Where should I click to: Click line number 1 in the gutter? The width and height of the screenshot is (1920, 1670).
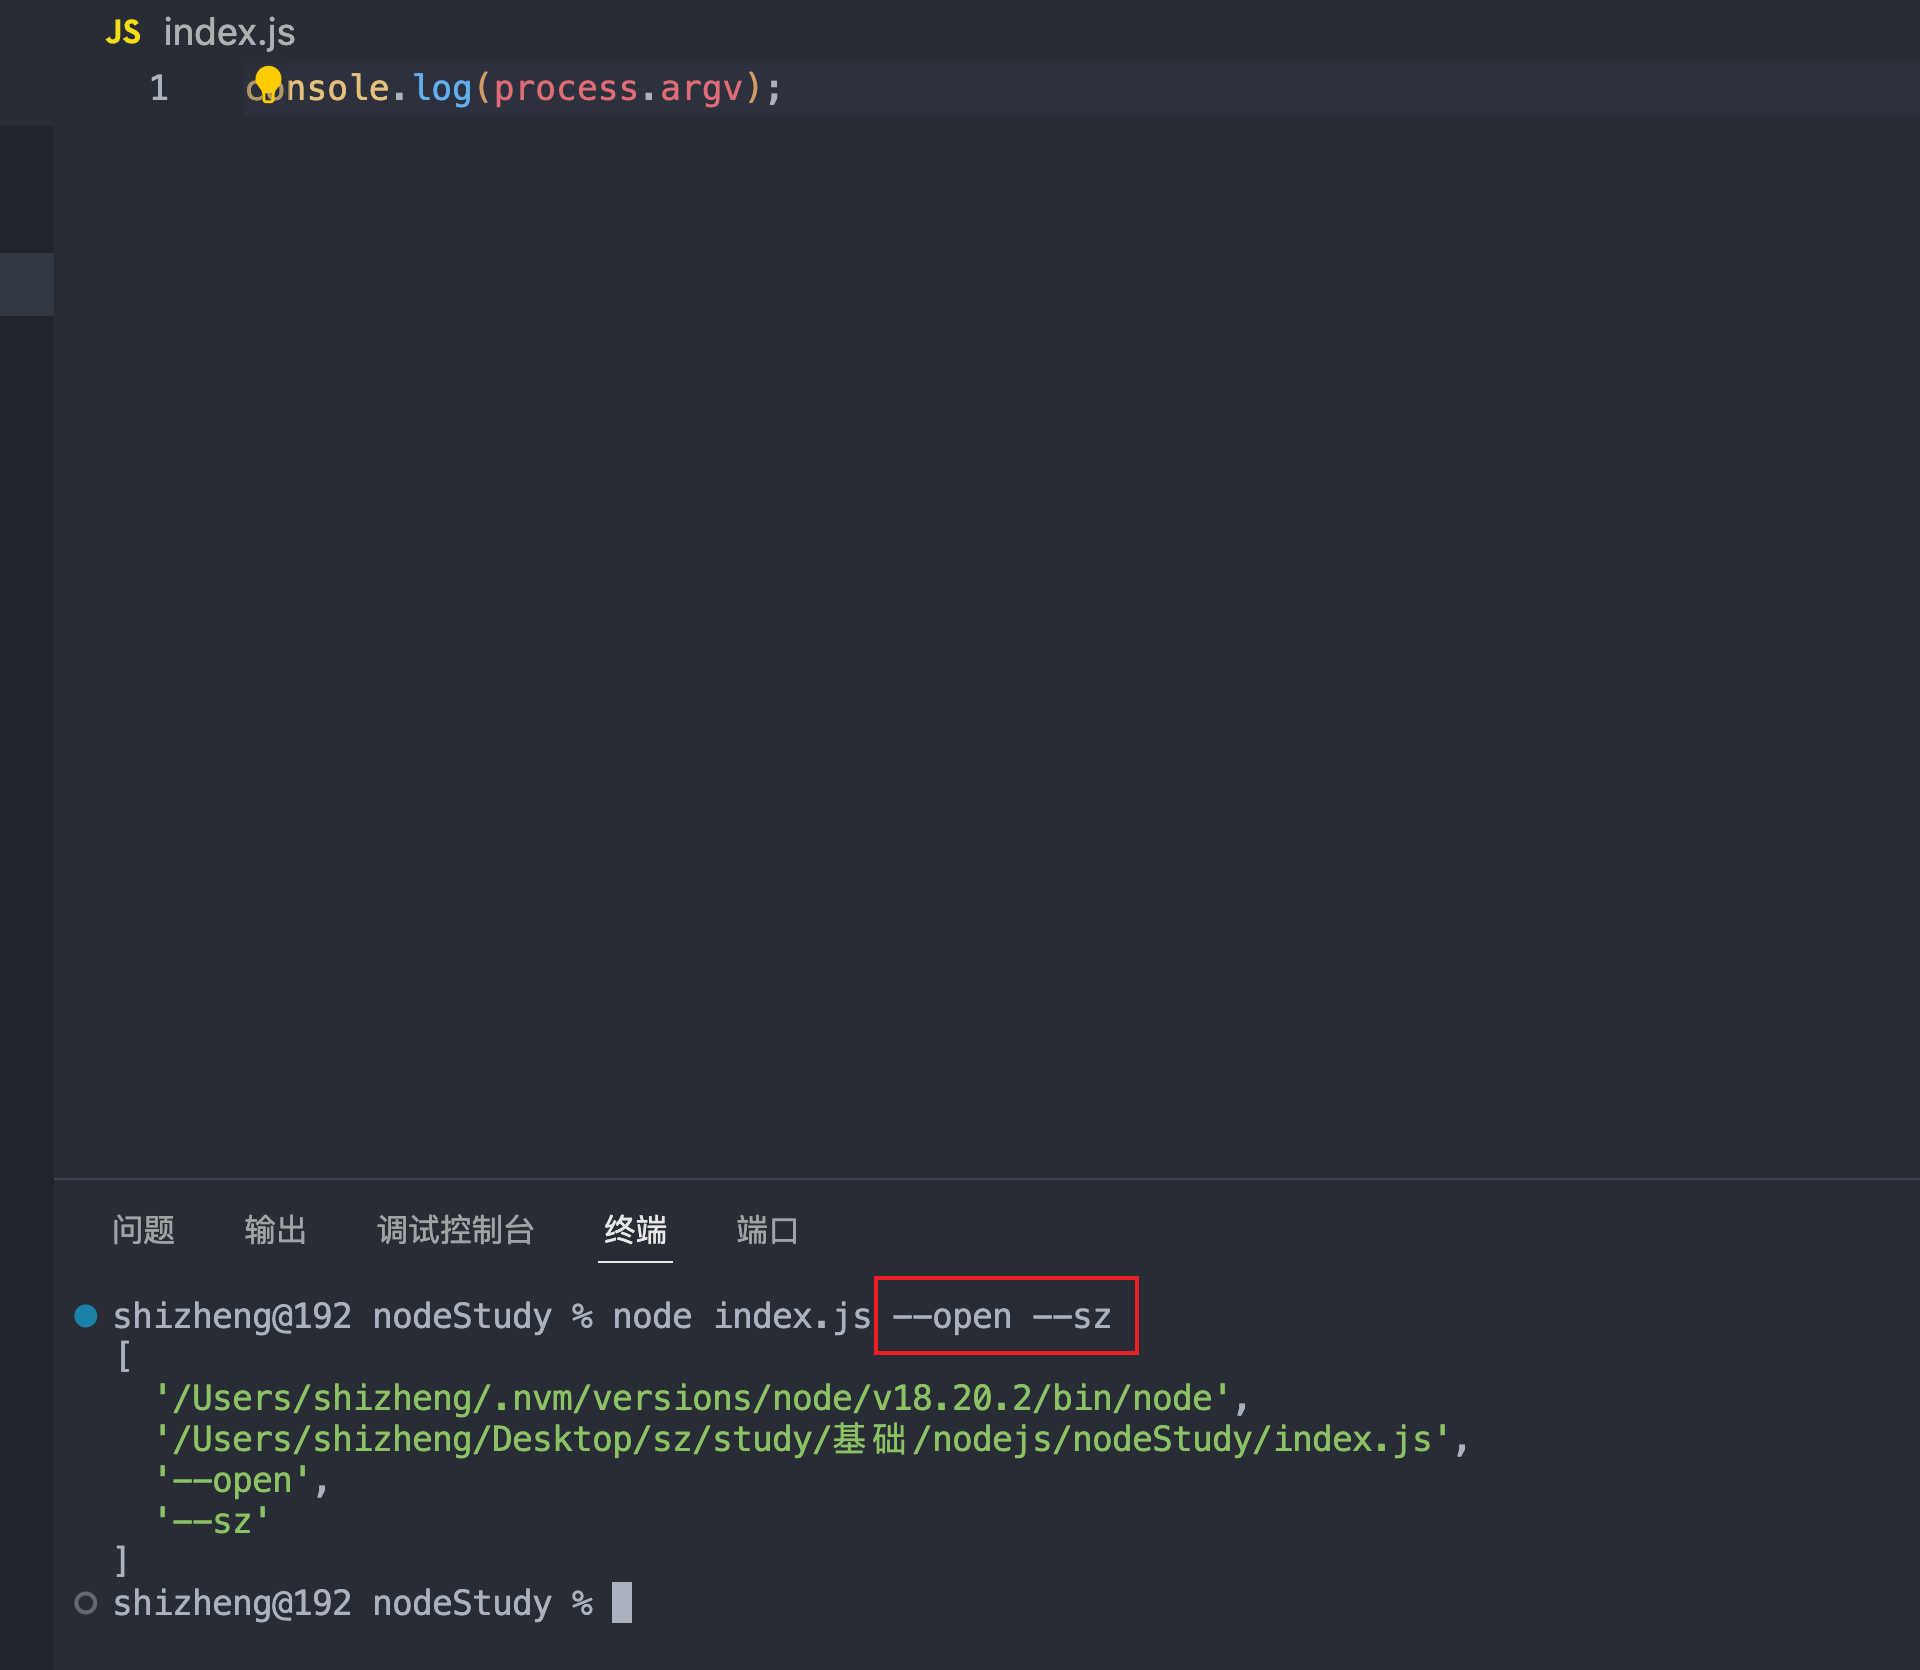[159, 88]
